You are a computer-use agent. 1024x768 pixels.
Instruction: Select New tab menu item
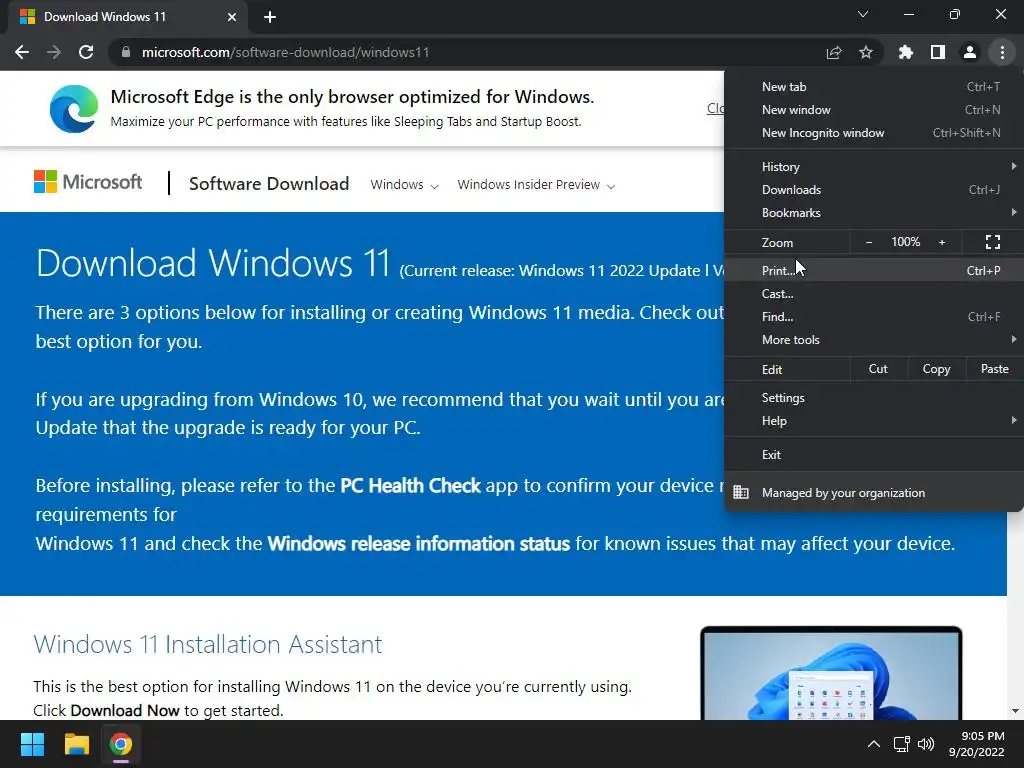[874, 87]
